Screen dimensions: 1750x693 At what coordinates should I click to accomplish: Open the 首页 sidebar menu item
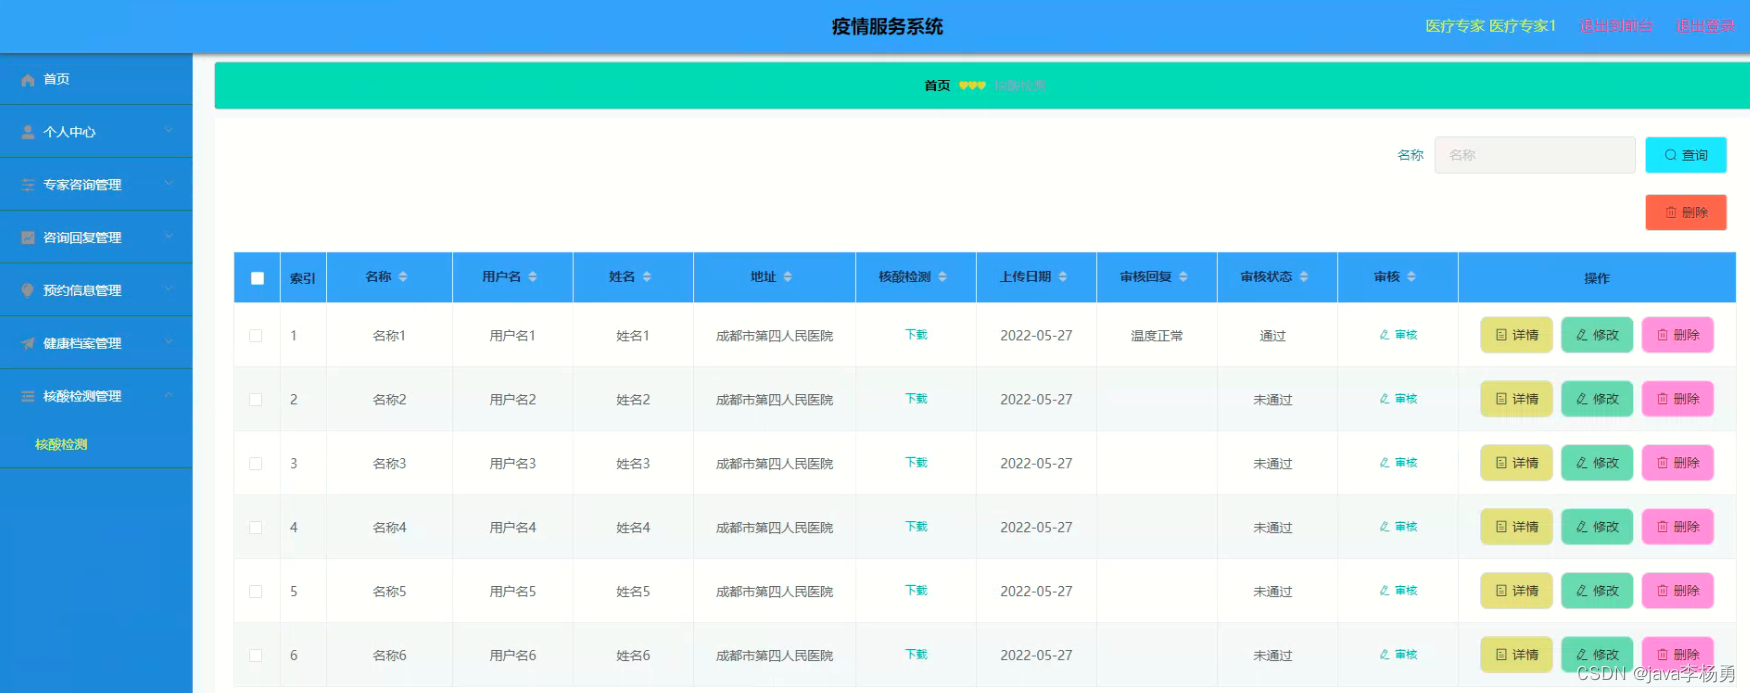pyautogui.click(x=96, y=79)
